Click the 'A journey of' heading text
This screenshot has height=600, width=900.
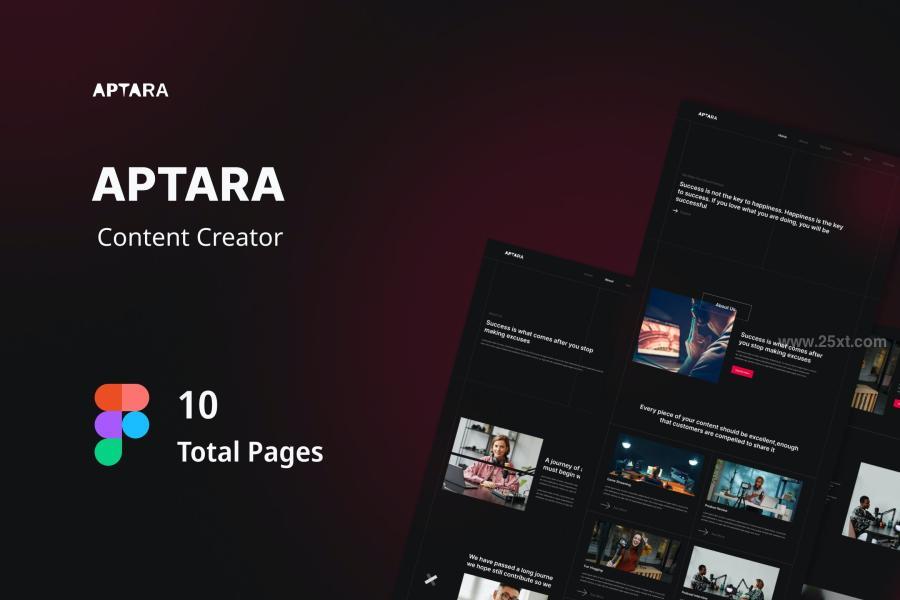[562, 469]
